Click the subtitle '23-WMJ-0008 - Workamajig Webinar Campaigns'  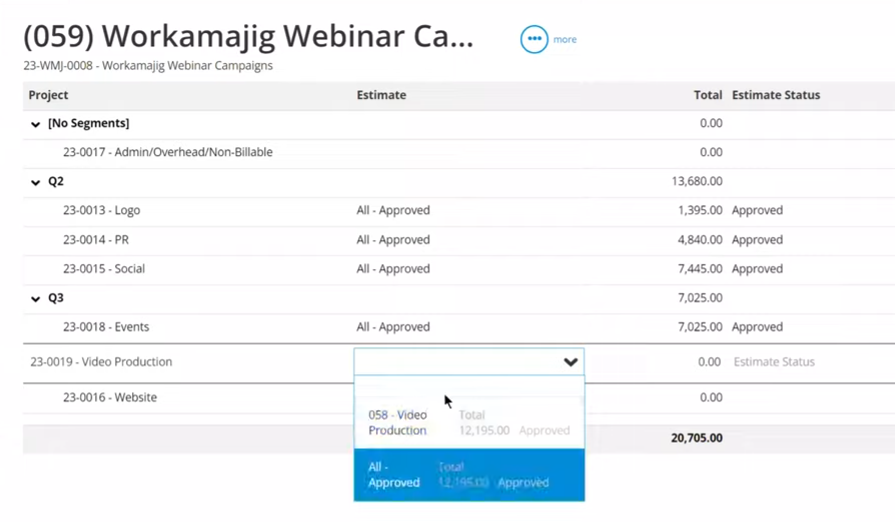148,66
